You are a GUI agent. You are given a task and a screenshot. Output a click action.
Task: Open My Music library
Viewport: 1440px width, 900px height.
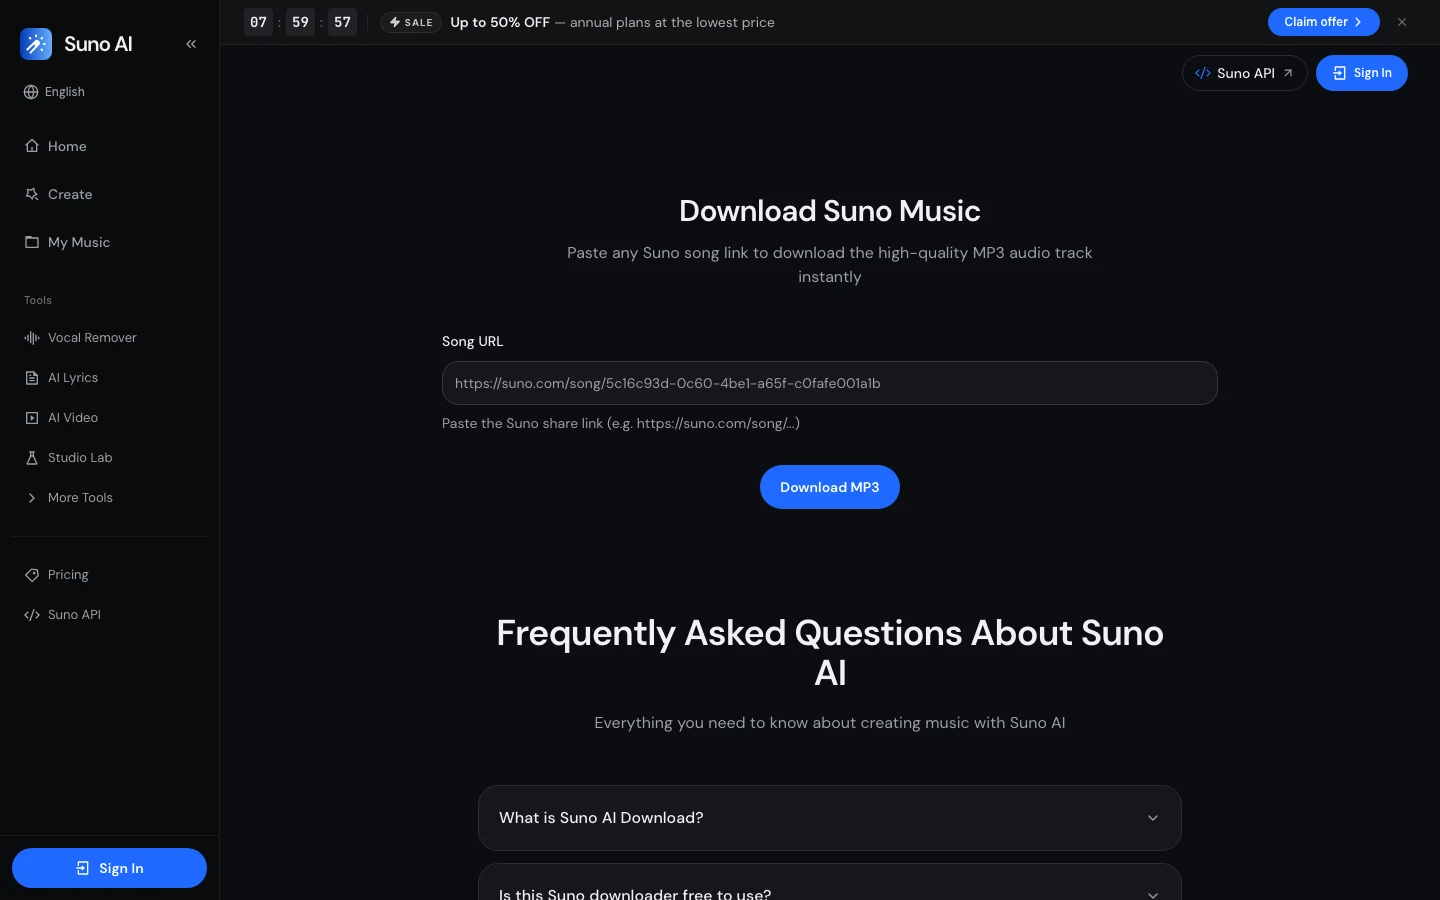pos(110,242)
